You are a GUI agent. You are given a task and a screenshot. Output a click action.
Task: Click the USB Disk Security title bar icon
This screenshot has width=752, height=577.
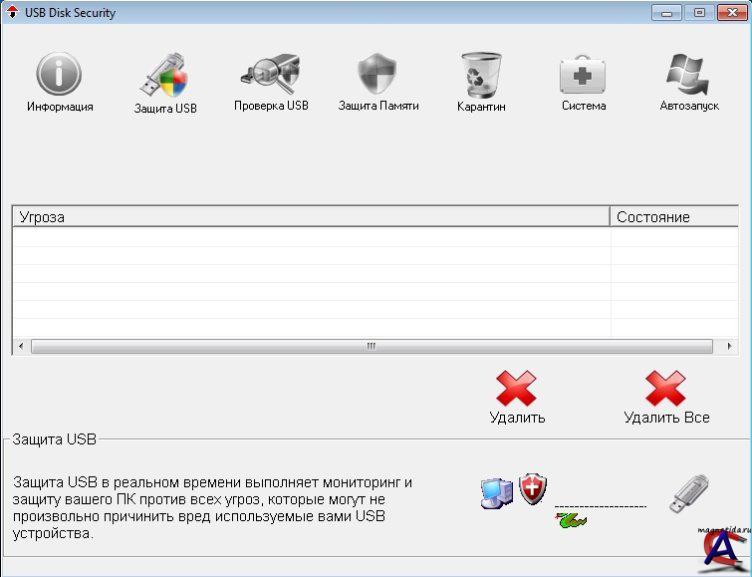pos(12,13)
